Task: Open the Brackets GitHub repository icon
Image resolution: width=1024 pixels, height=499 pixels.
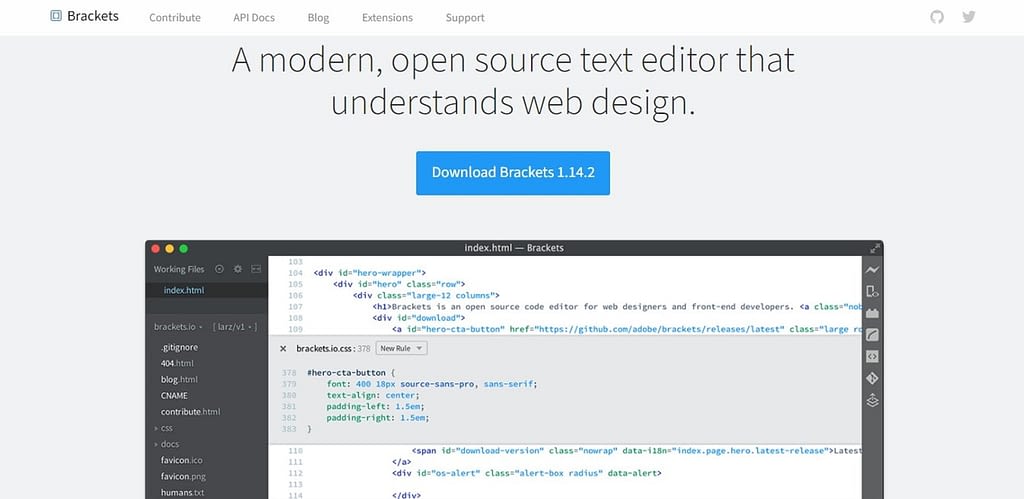Action: [x=937, y=17]
